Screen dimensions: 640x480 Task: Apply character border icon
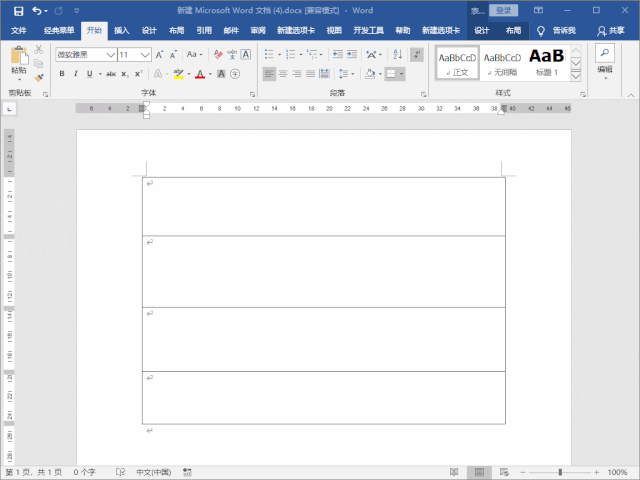pyautogui.click(x=246, y=55)
